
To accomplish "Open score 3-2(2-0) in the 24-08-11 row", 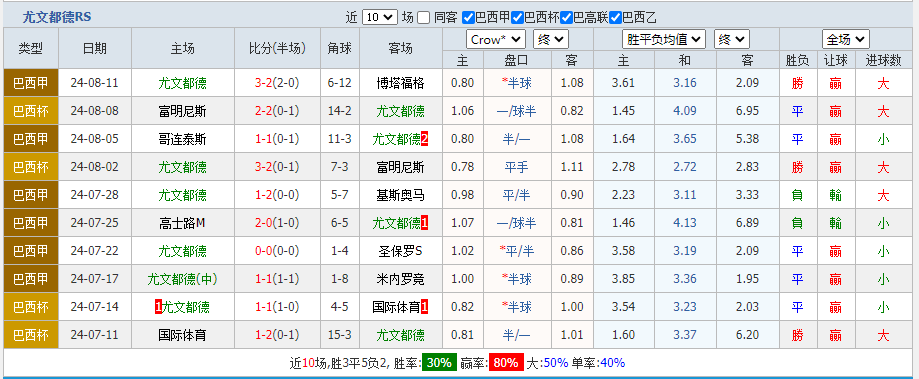I will coord(277,83).
